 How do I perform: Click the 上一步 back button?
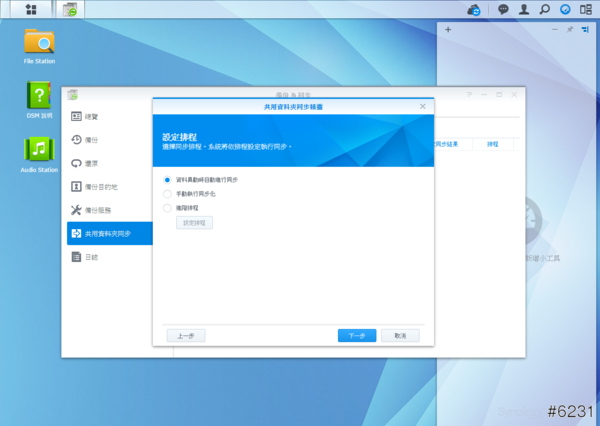point(186,336)
